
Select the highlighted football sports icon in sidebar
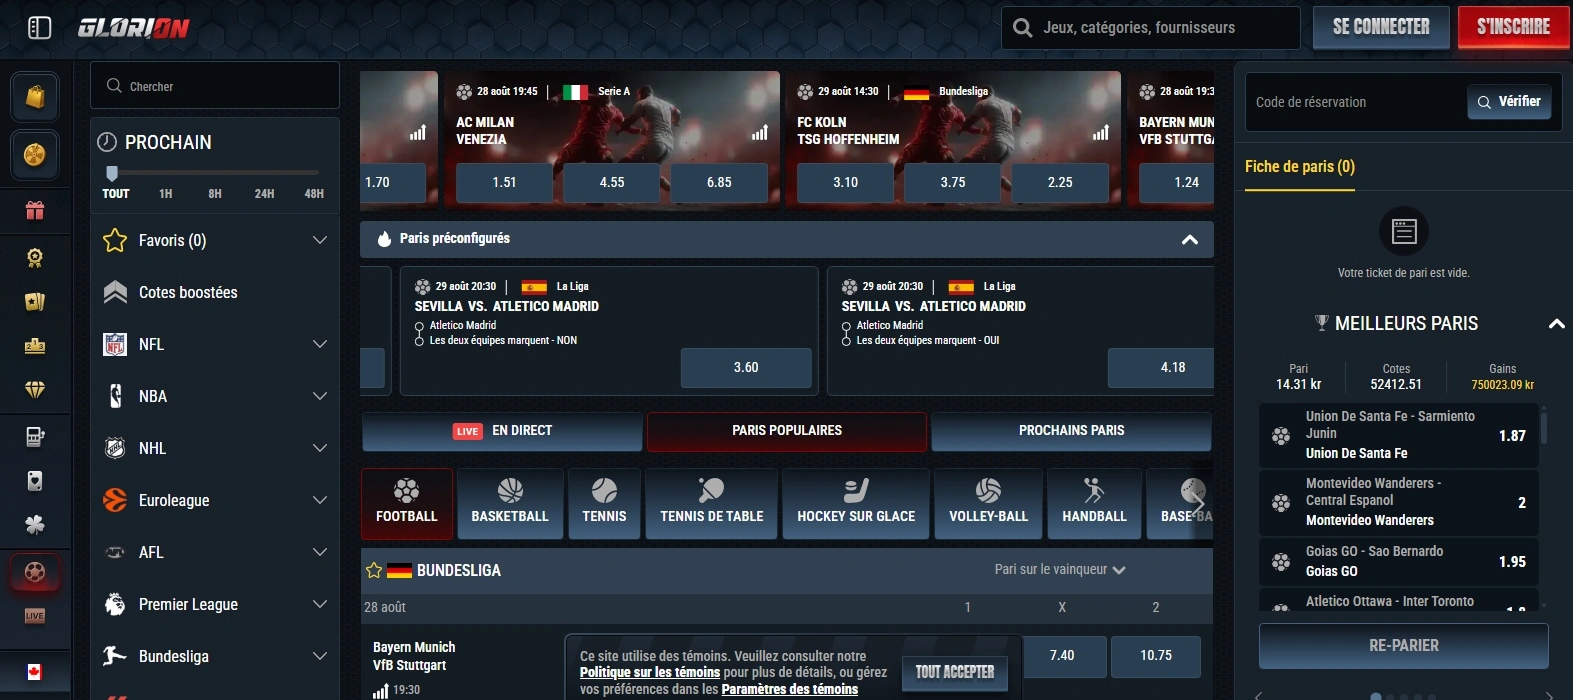click(x=35, y=573)
